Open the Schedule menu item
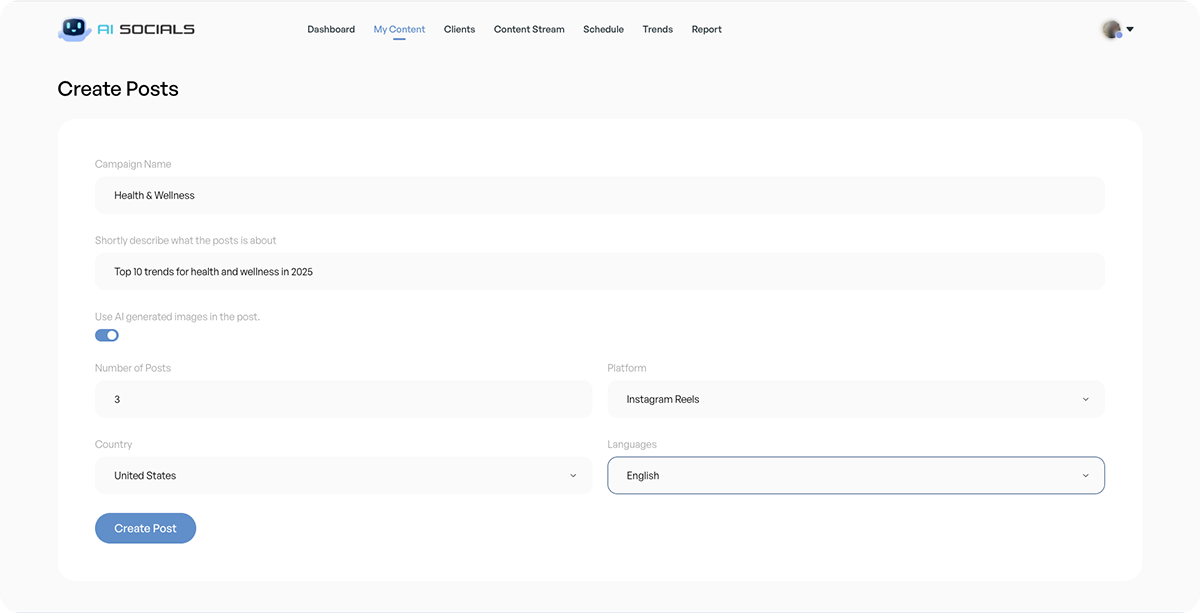 603,30
